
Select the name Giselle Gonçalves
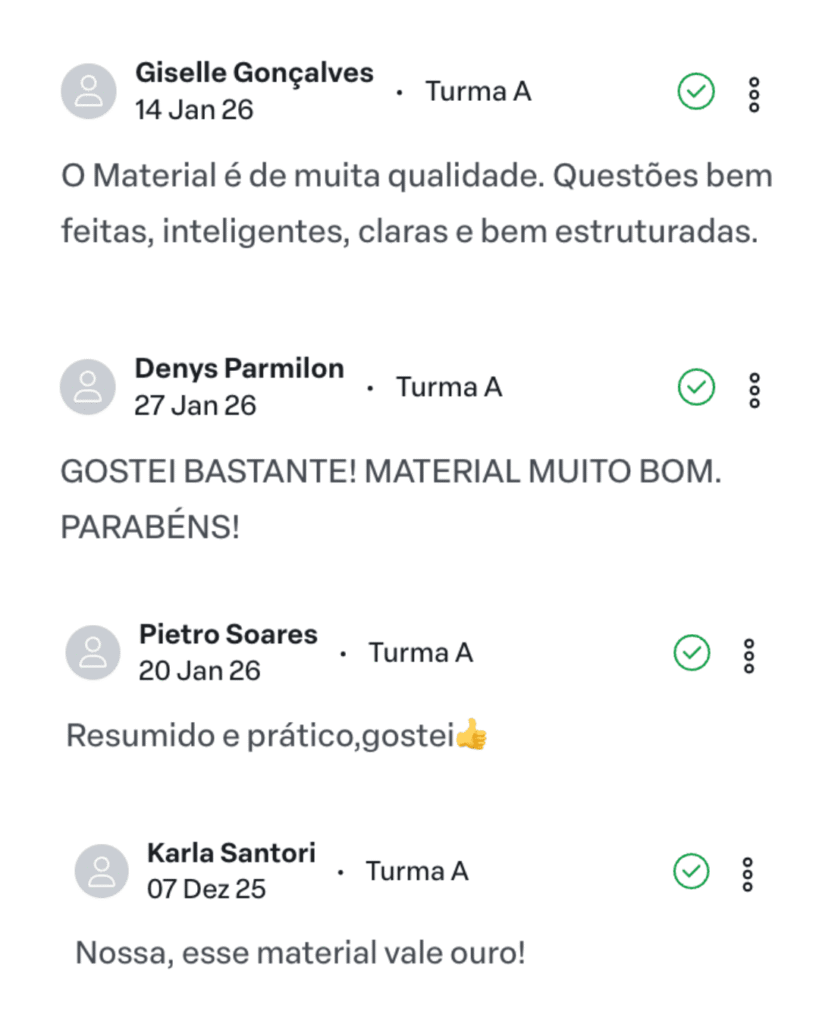(255, 73)
